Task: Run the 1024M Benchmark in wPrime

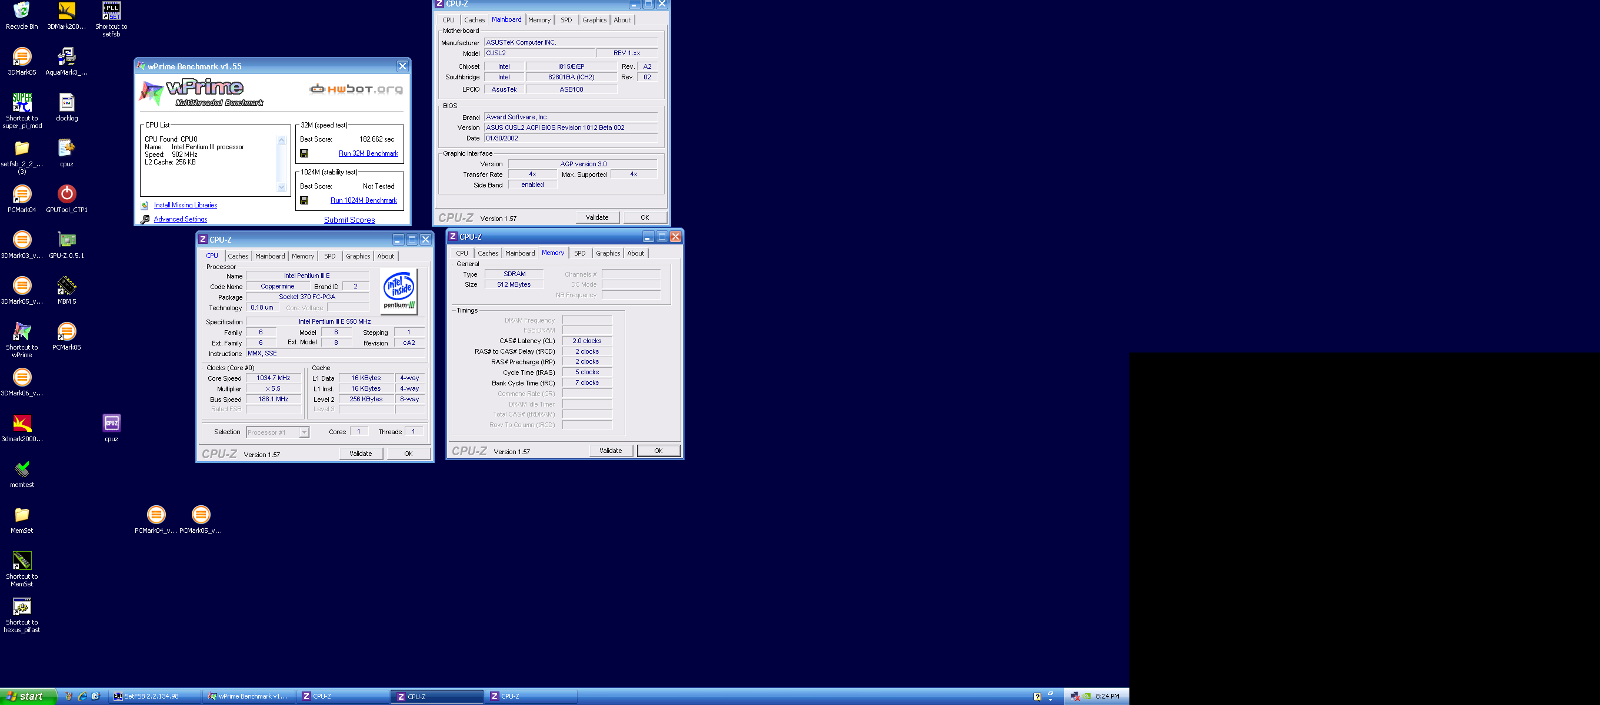Action: [x=364, y=200]
